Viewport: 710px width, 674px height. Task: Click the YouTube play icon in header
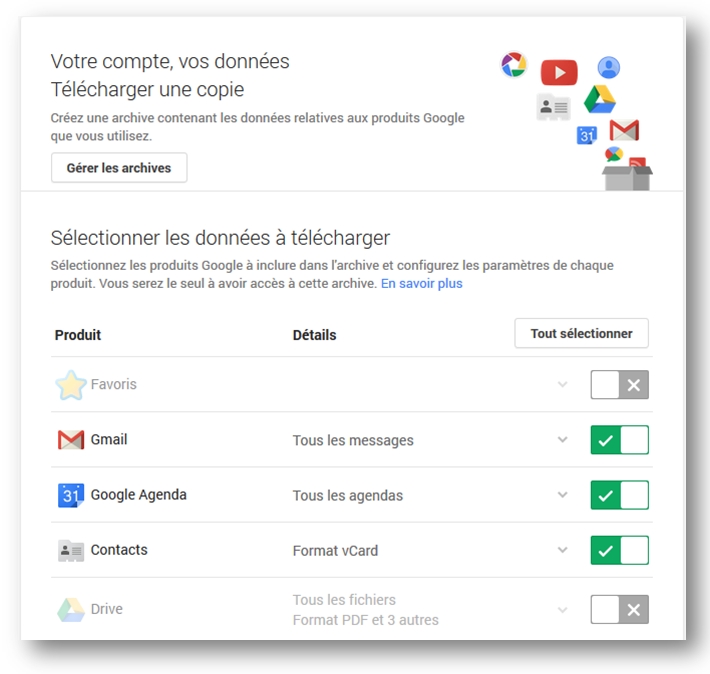coord(559,72)
